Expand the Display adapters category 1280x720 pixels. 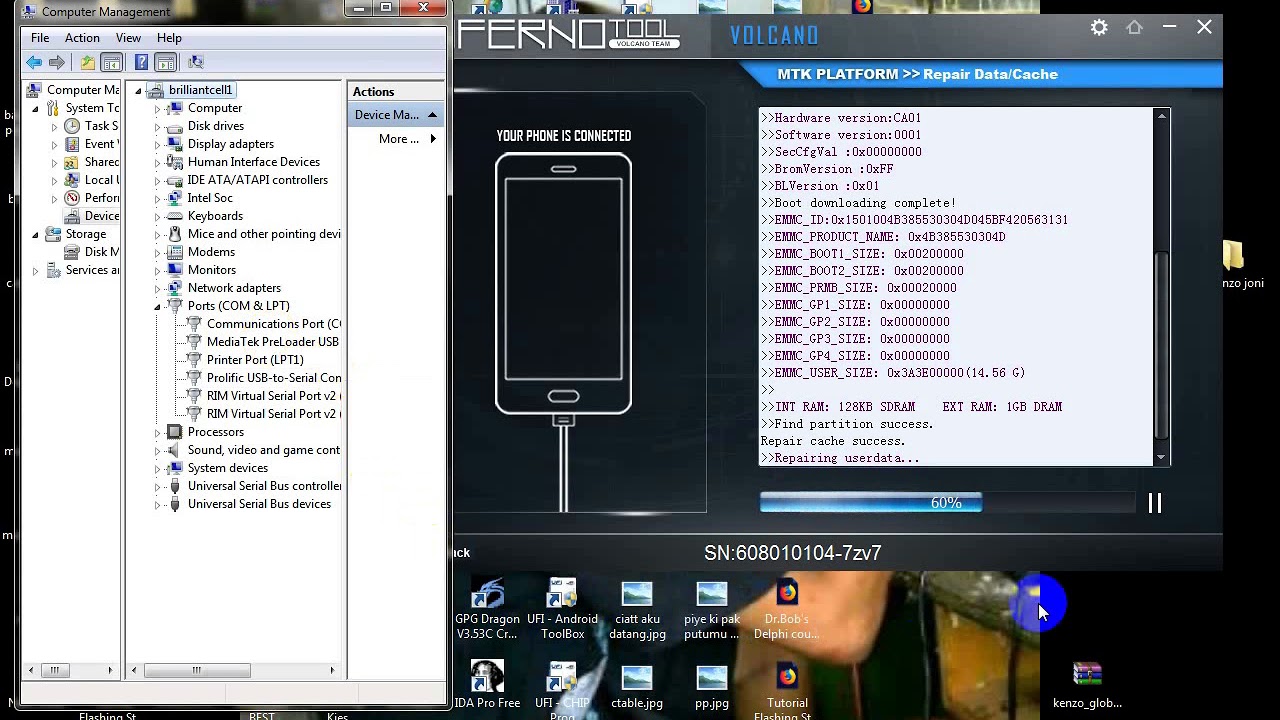tap(157, 144)
